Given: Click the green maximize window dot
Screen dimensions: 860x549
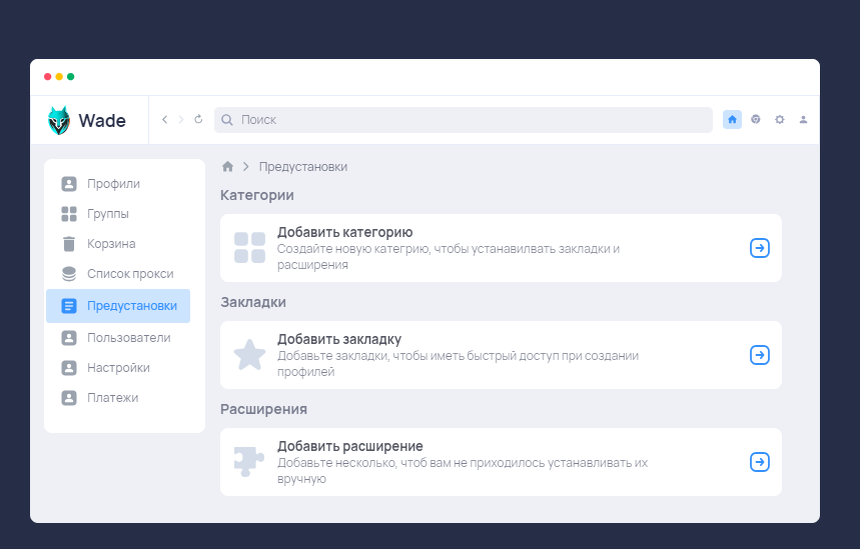Looking at the screenshot, I should [71, 76].
